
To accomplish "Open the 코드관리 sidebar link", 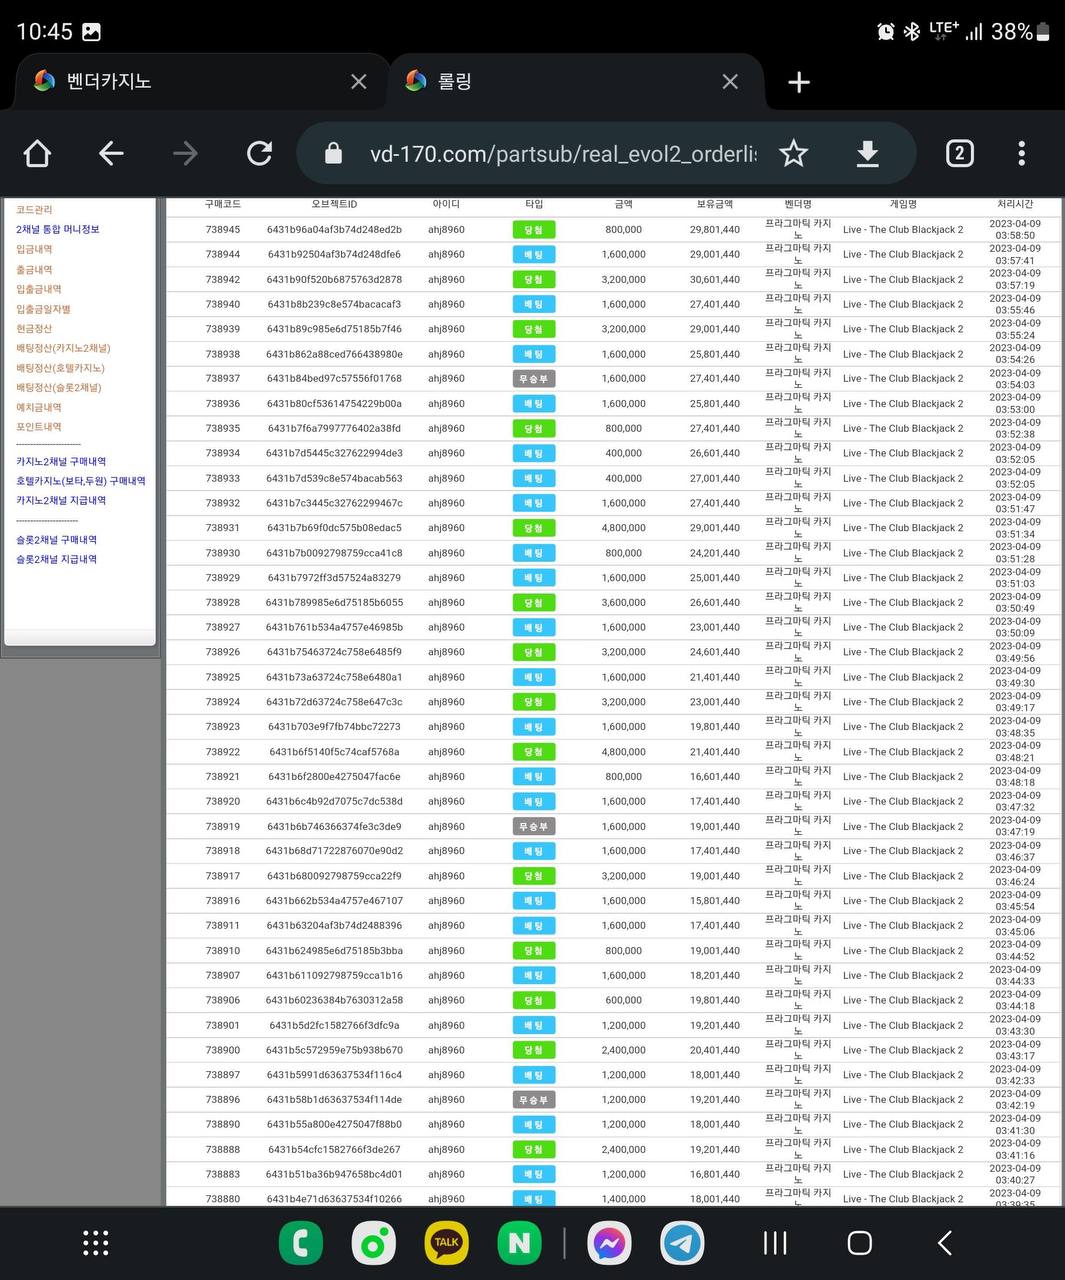I will point(34,210).
